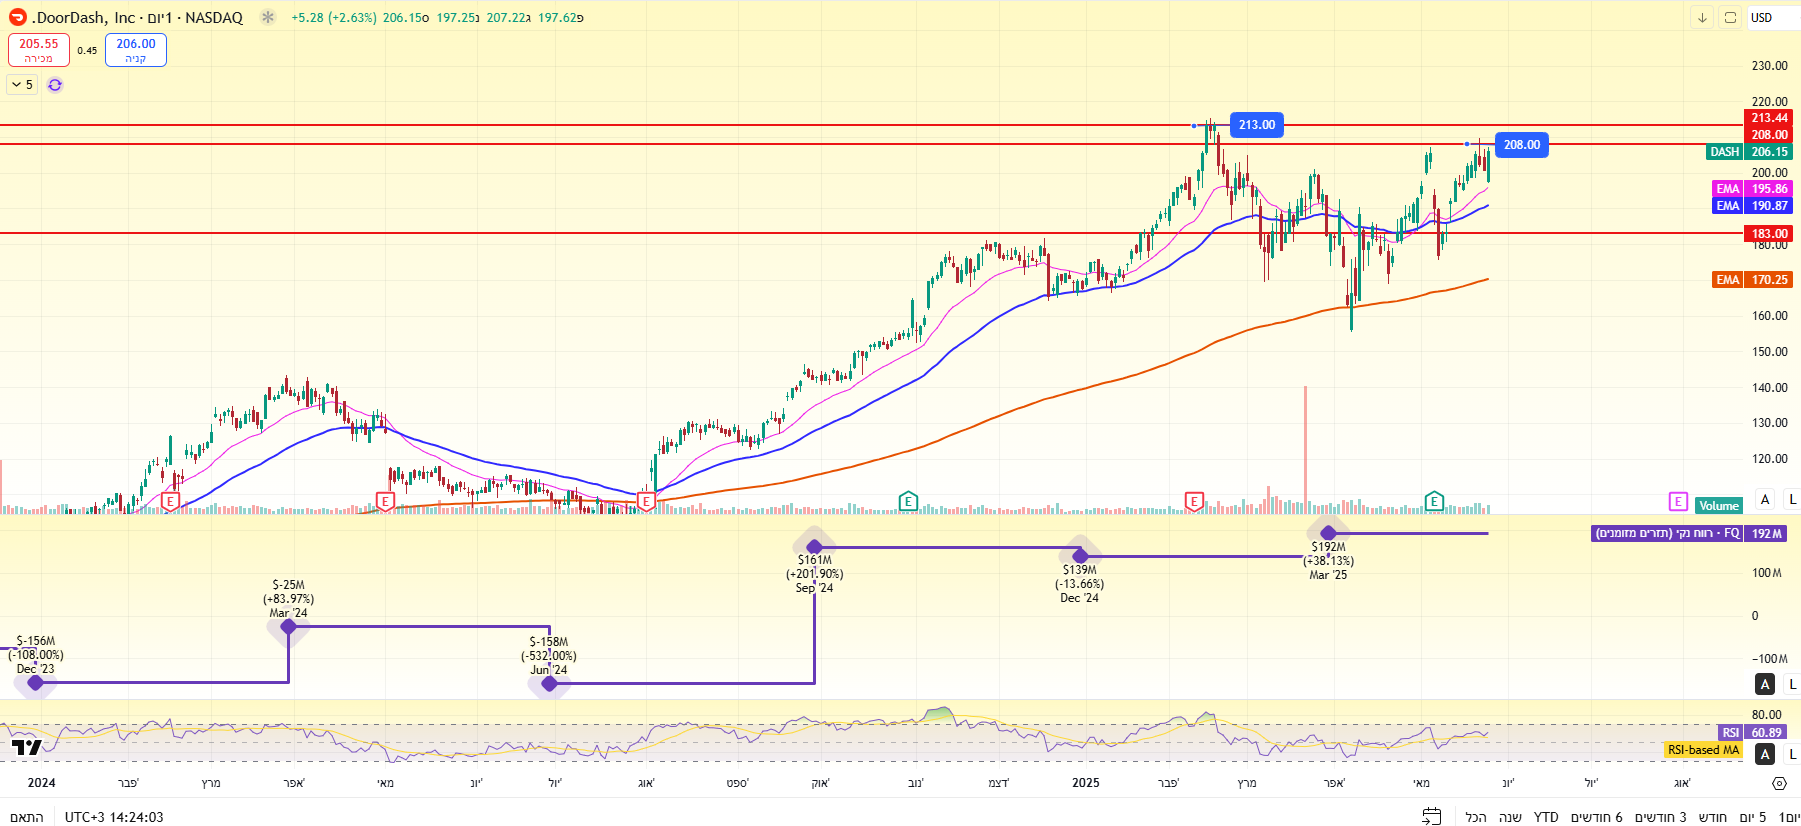
Task: Click the red 183.00 horizontal line axis label
Action: pyautogui.click(x=1769, y=234)
